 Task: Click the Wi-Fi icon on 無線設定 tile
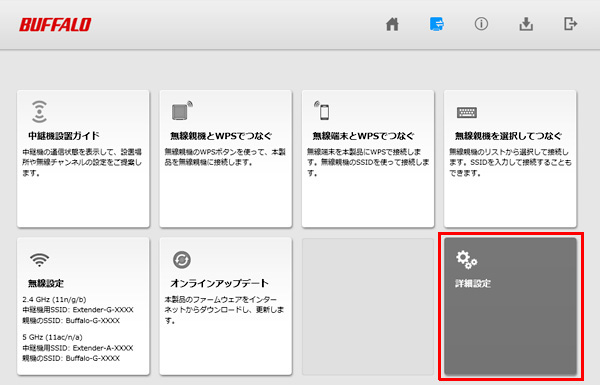39,259
